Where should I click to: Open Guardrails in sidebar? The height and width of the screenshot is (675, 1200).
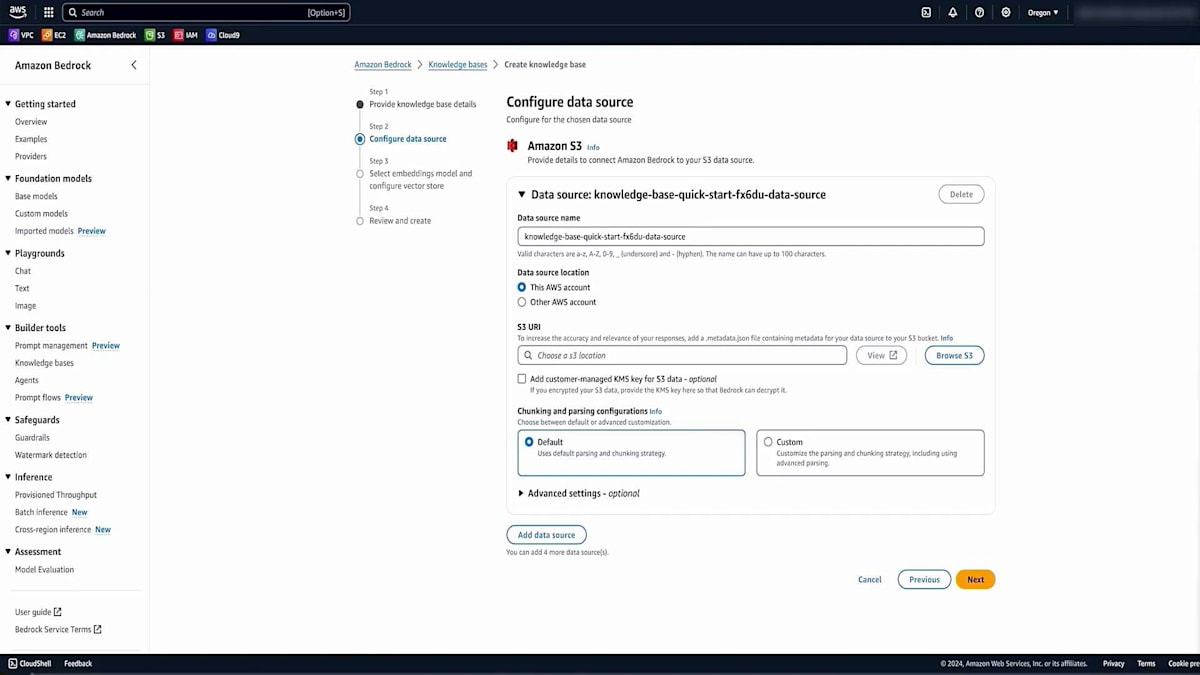tap(32, 438)
